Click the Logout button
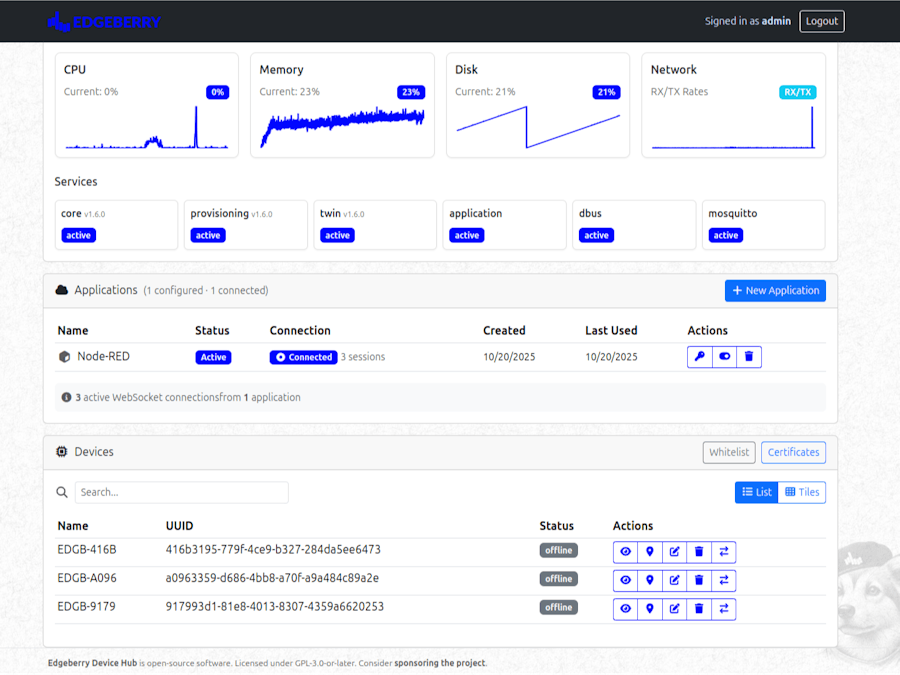 coord(821,21)
